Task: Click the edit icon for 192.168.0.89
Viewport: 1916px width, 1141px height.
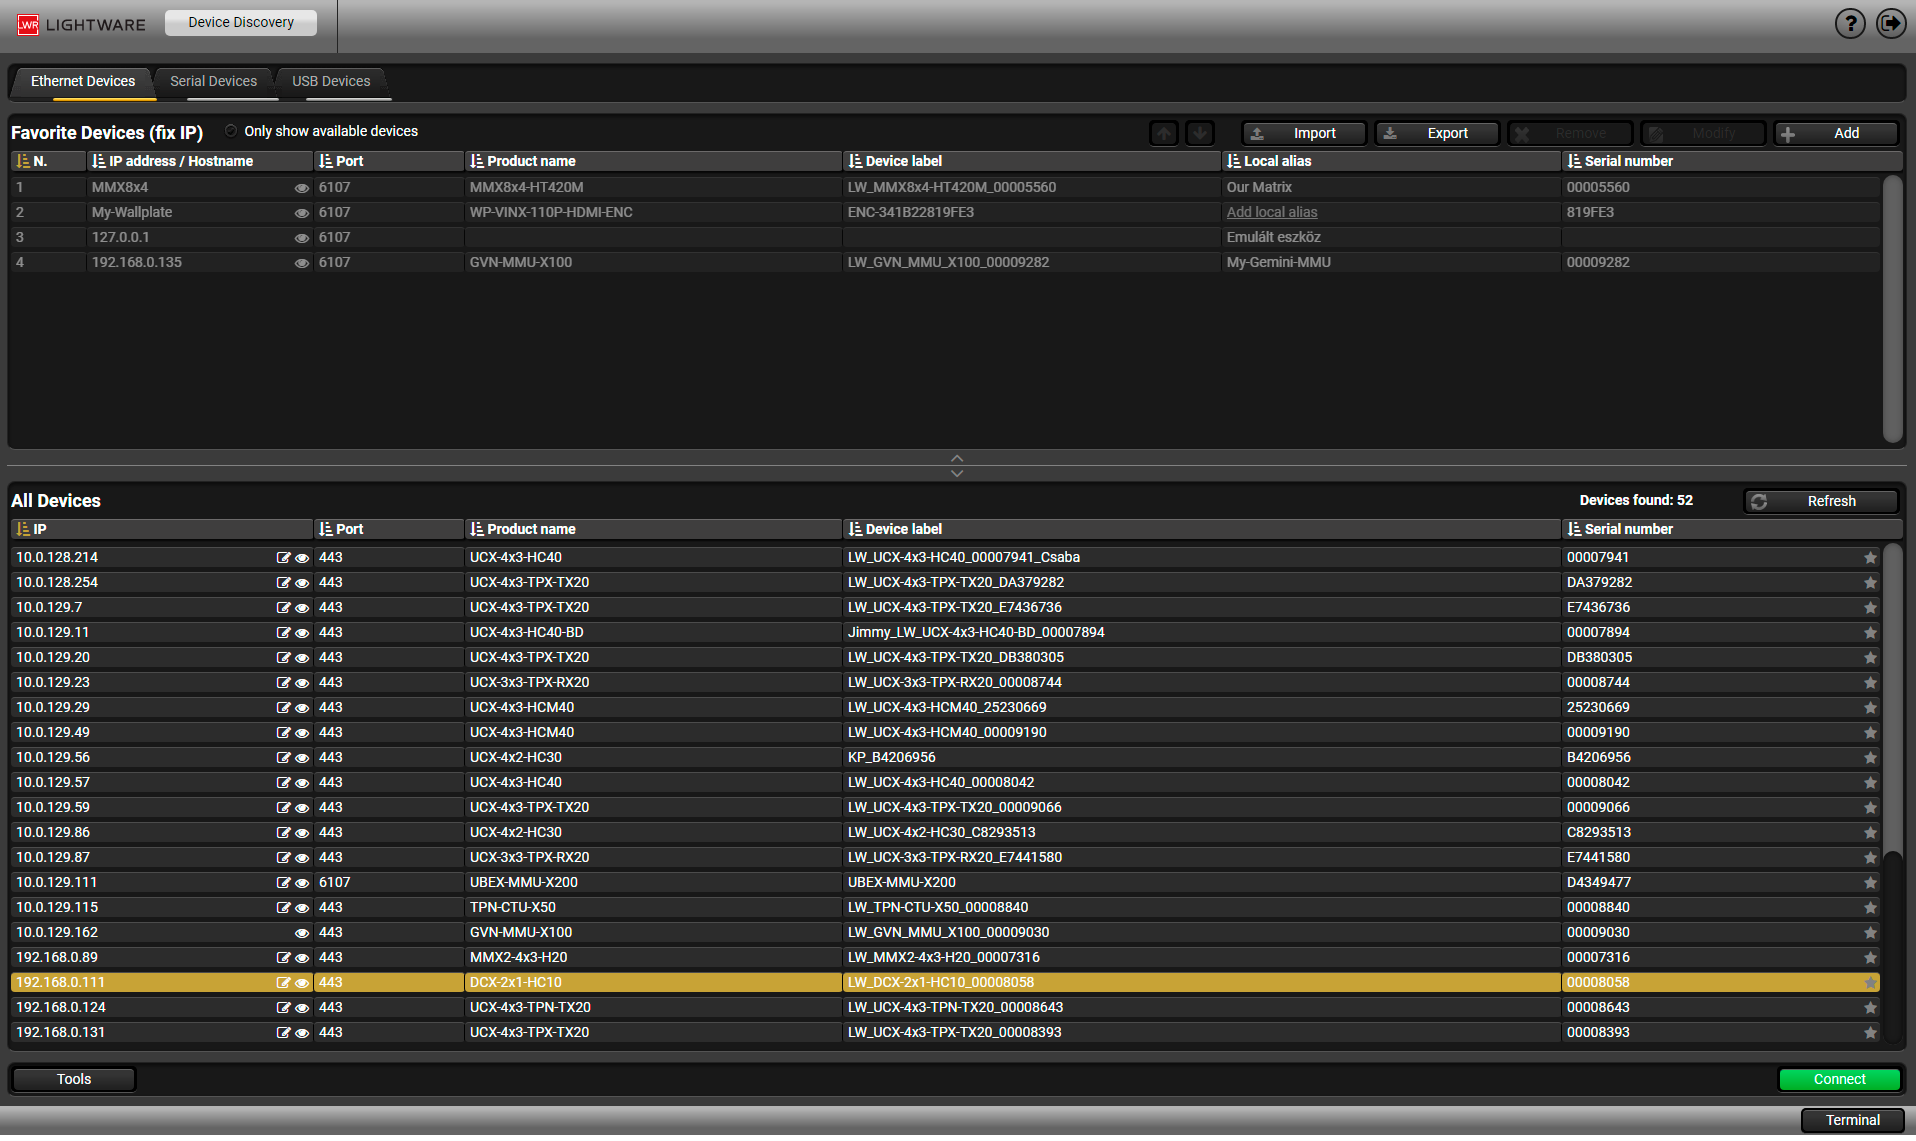Action: pos(283,958)
